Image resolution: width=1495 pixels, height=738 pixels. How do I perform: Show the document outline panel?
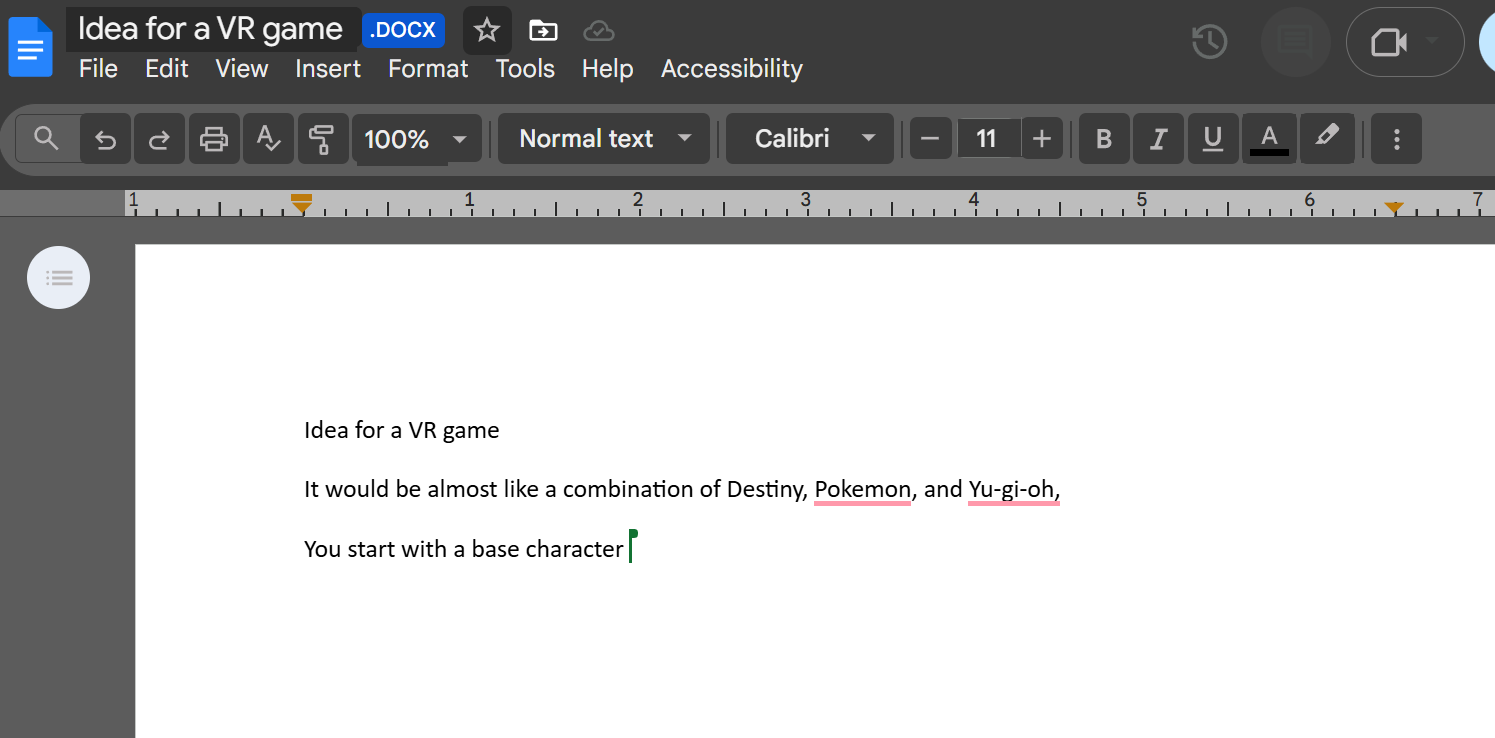click(x=59, y=278)
